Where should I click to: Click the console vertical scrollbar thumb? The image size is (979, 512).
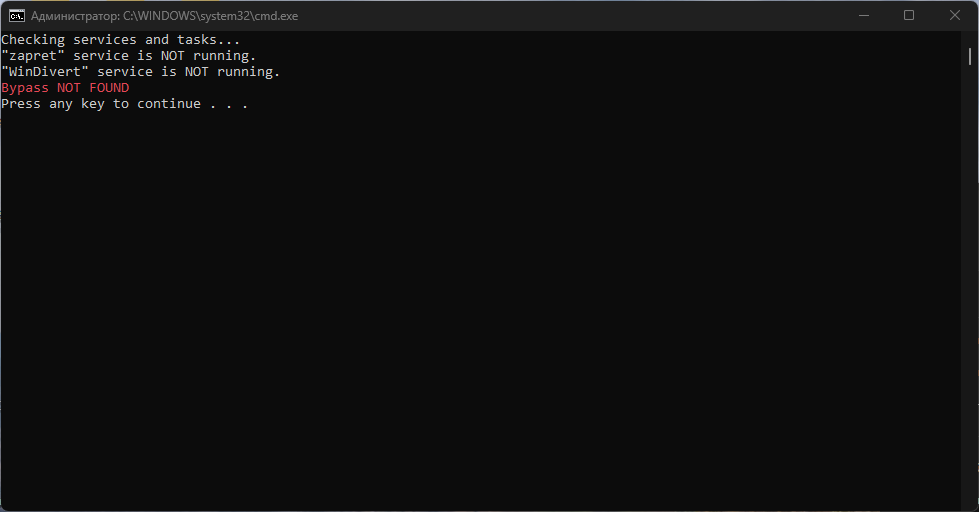[970, 56]
